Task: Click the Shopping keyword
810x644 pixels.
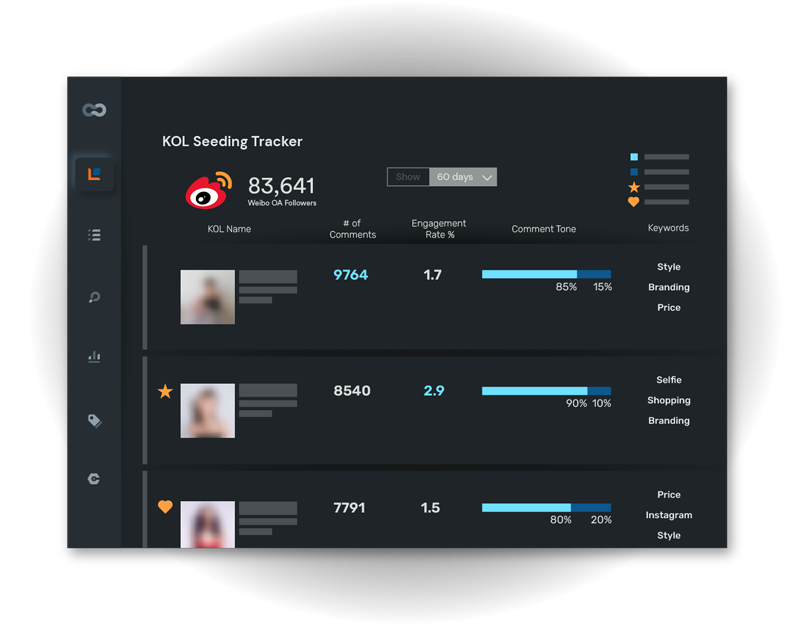Action: point(669,400)
